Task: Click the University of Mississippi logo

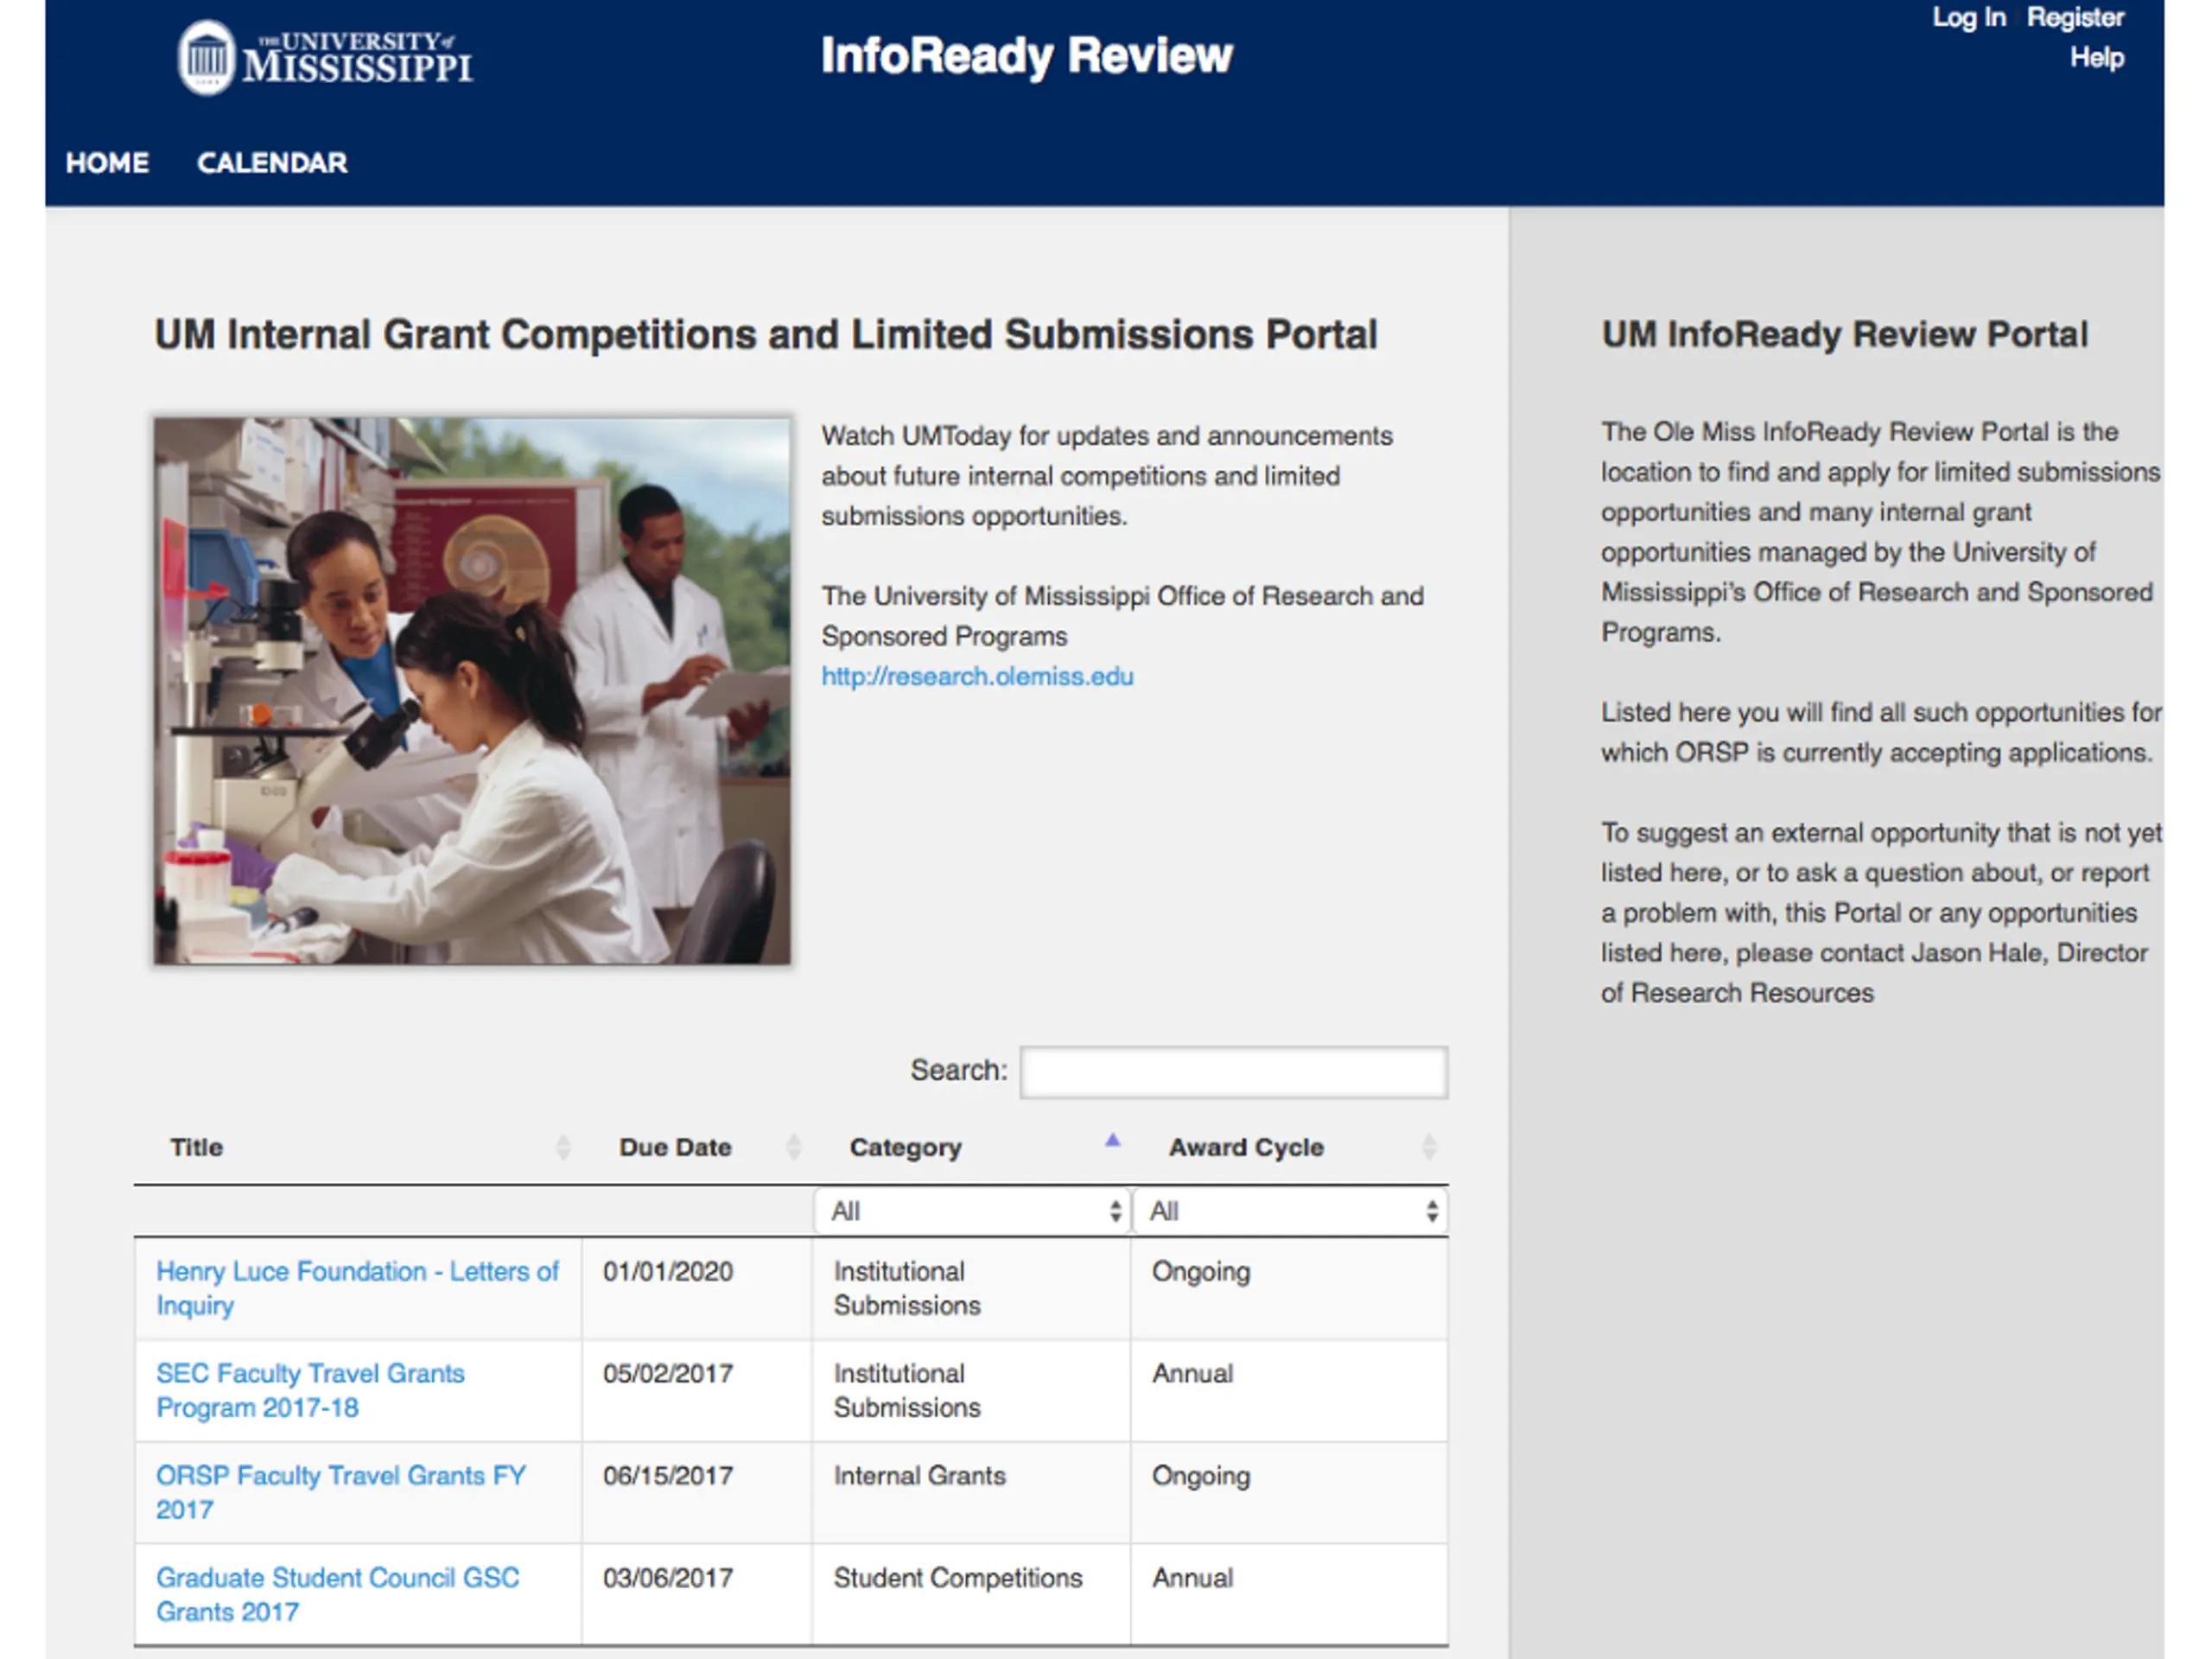Action: [x=325, y=57]
